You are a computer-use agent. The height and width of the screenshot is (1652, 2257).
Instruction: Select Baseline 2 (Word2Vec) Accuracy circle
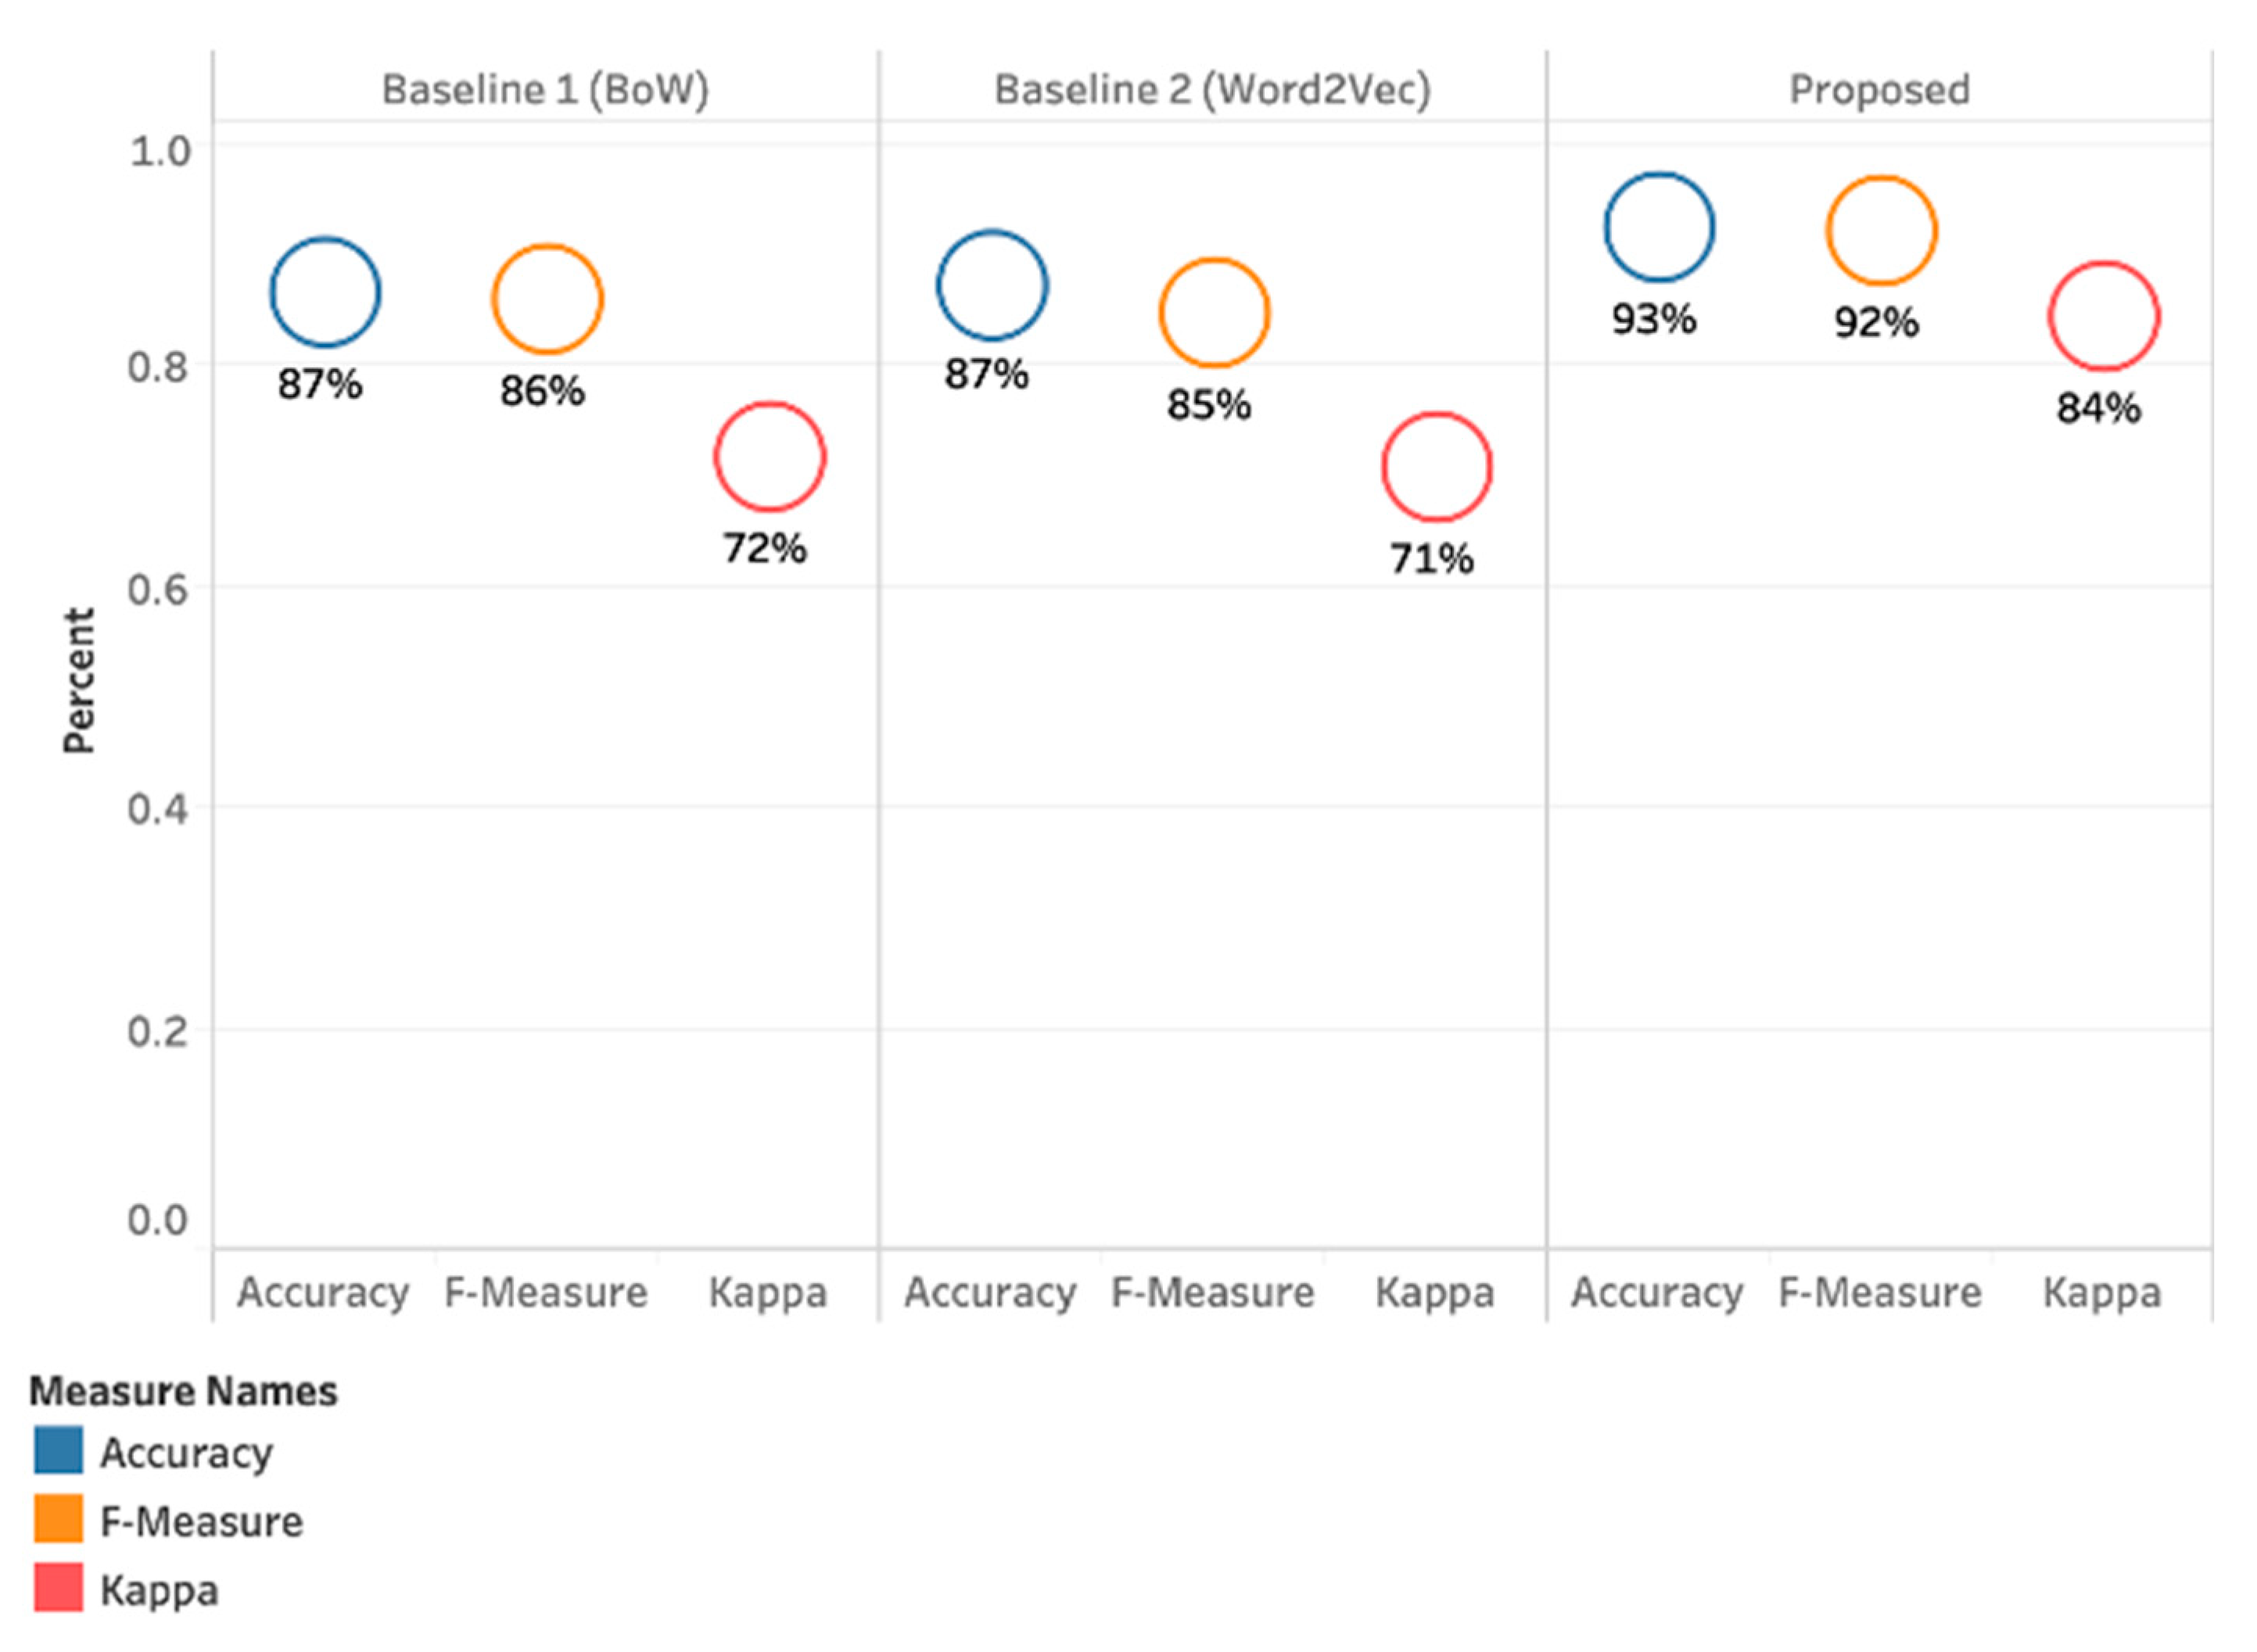pyautogui.click(x=992, y=285)
